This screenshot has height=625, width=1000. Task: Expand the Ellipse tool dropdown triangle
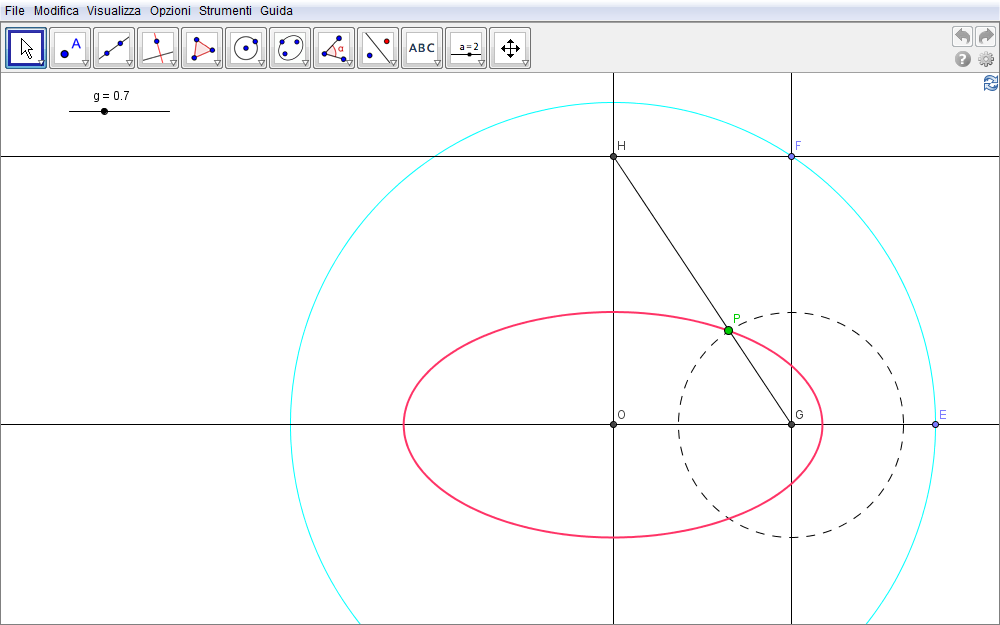[x=305, y=63]
